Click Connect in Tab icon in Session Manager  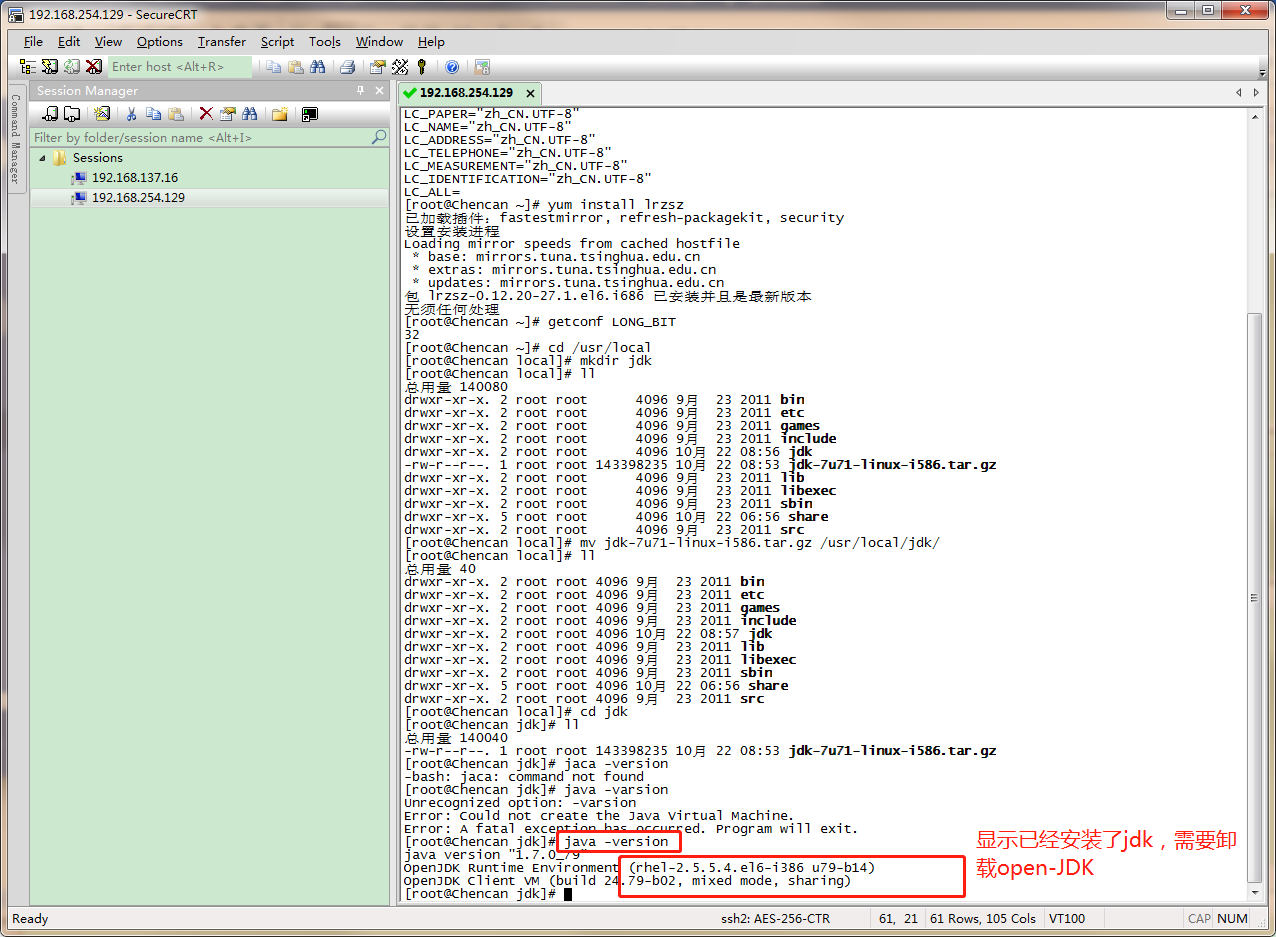[70, 114]
